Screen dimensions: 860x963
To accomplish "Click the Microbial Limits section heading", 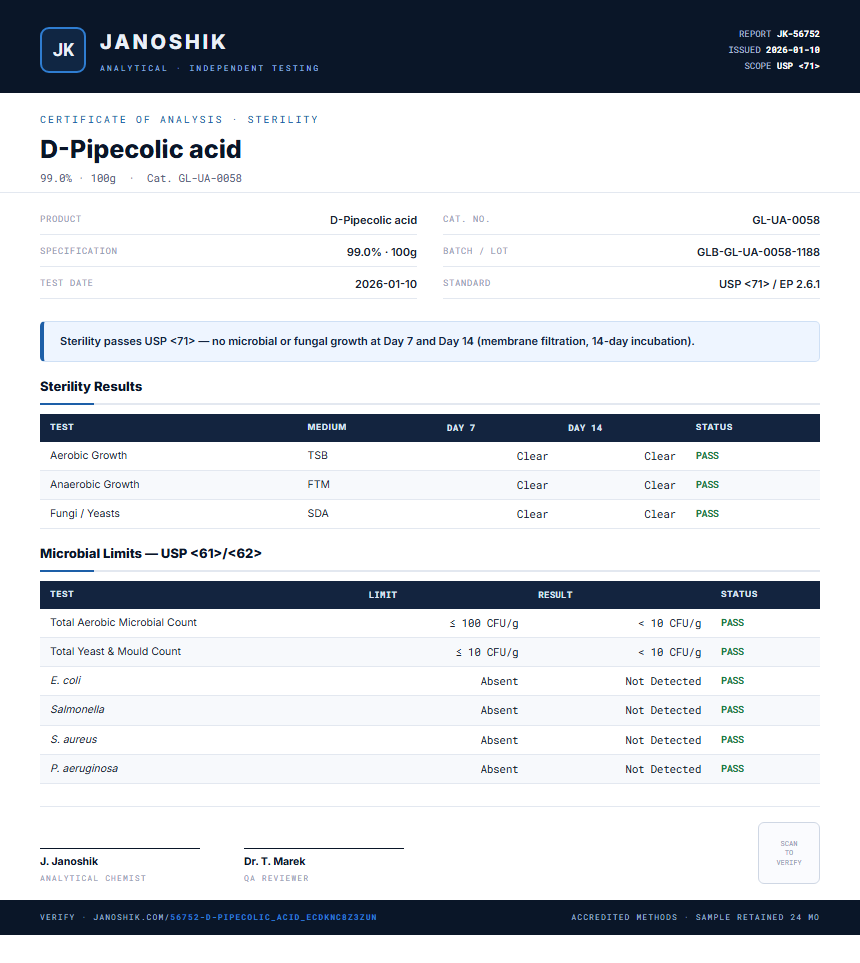I will coord(150,553).
